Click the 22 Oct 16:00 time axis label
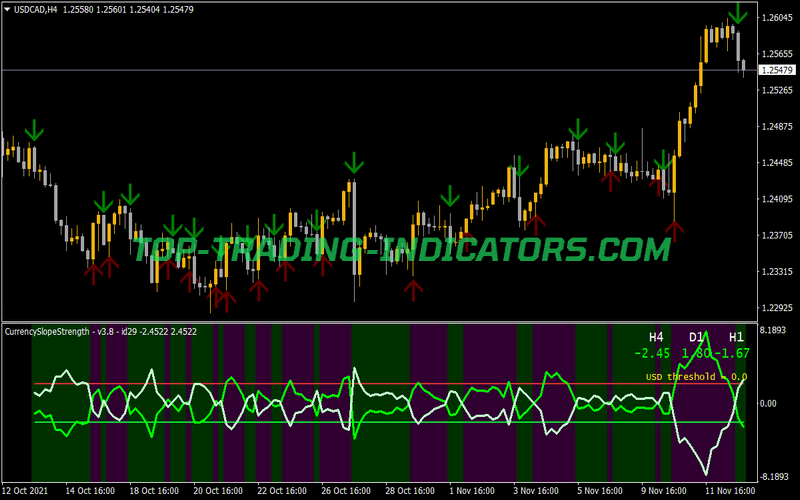800x500 pixels. (x=282, y=491)
